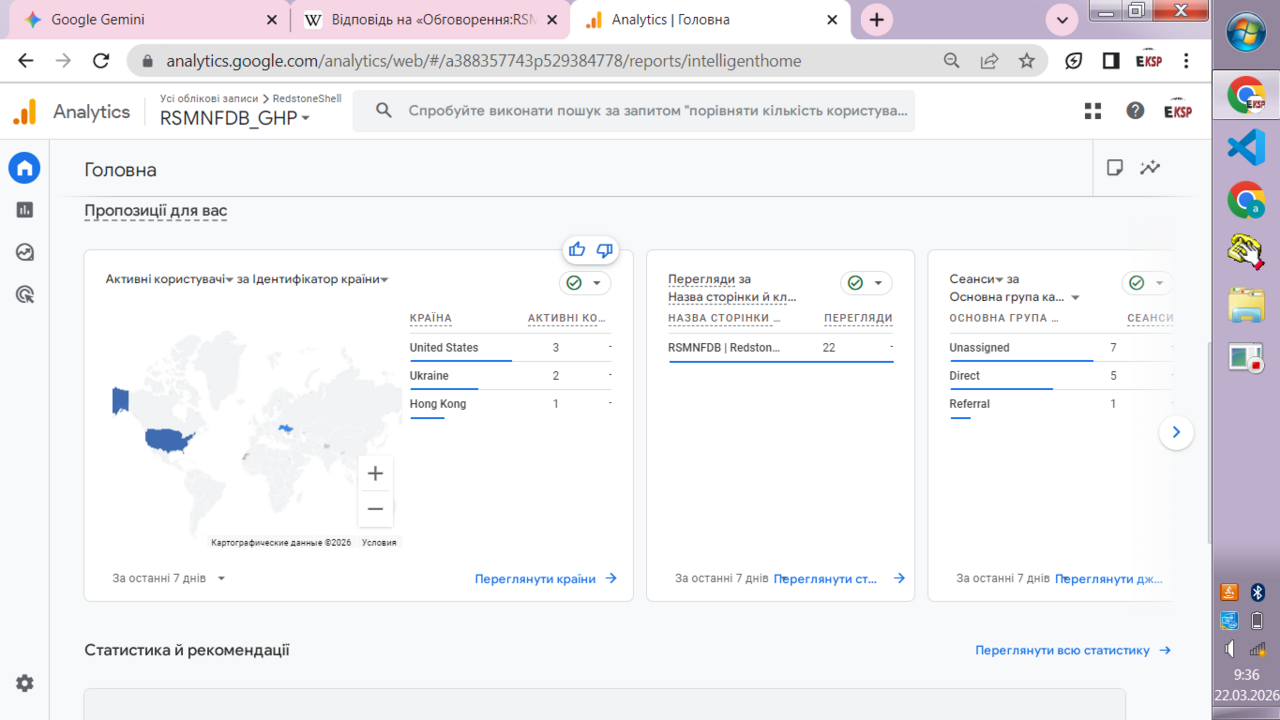
Task: Click the Ukraine row in the country table
Action: tap(510, 376)
